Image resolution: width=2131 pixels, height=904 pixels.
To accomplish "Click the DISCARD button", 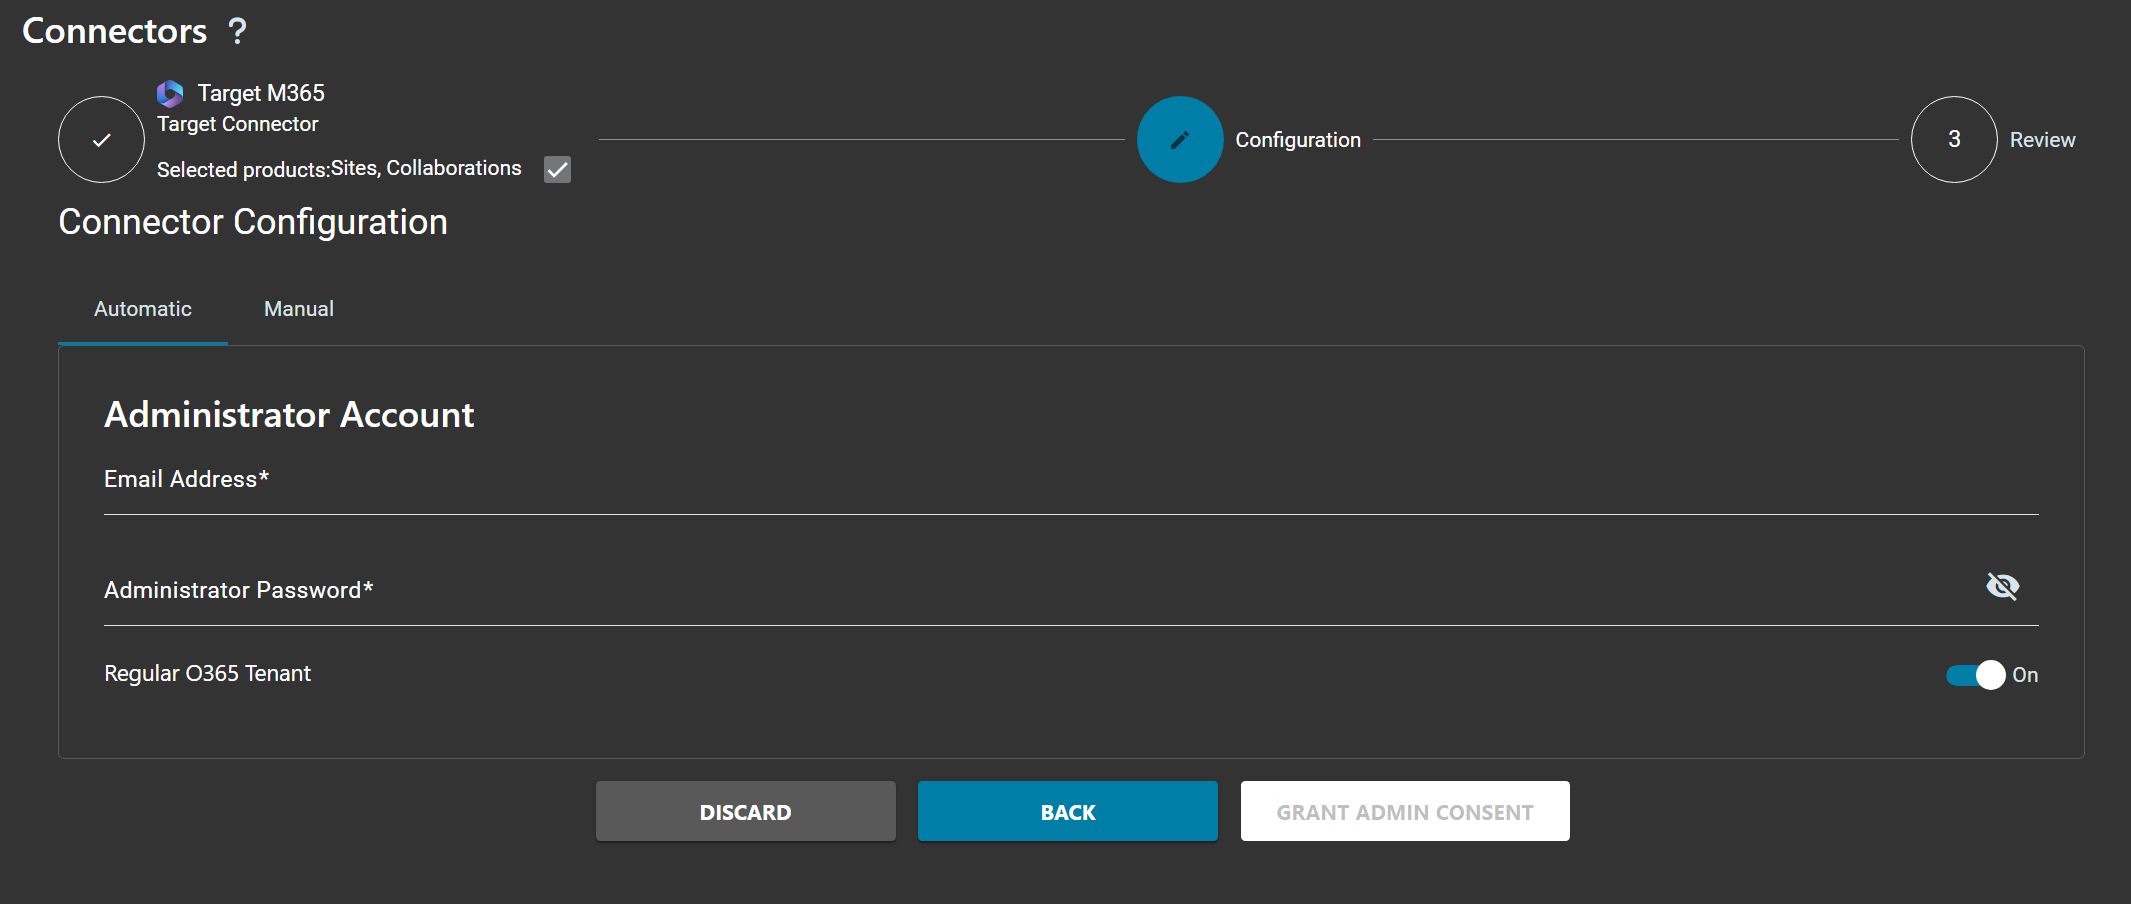I will tap(745, 811).
